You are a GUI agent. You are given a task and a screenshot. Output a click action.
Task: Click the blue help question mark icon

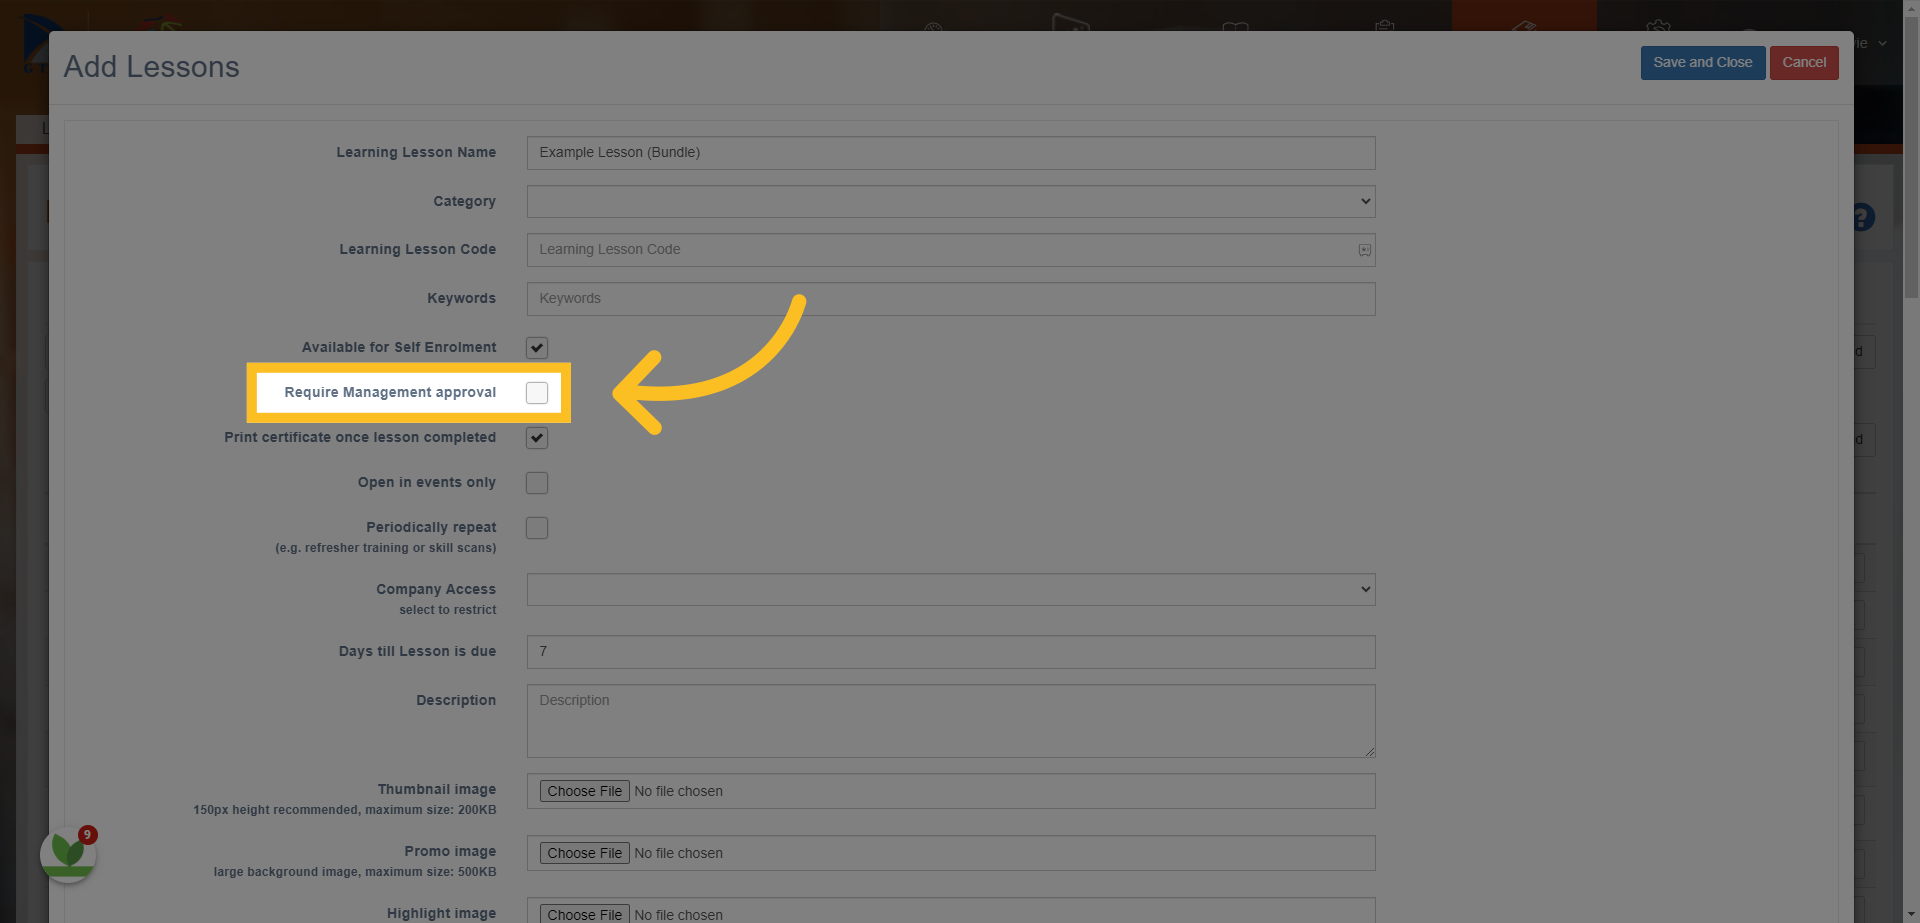click(x=1863, y=217)
